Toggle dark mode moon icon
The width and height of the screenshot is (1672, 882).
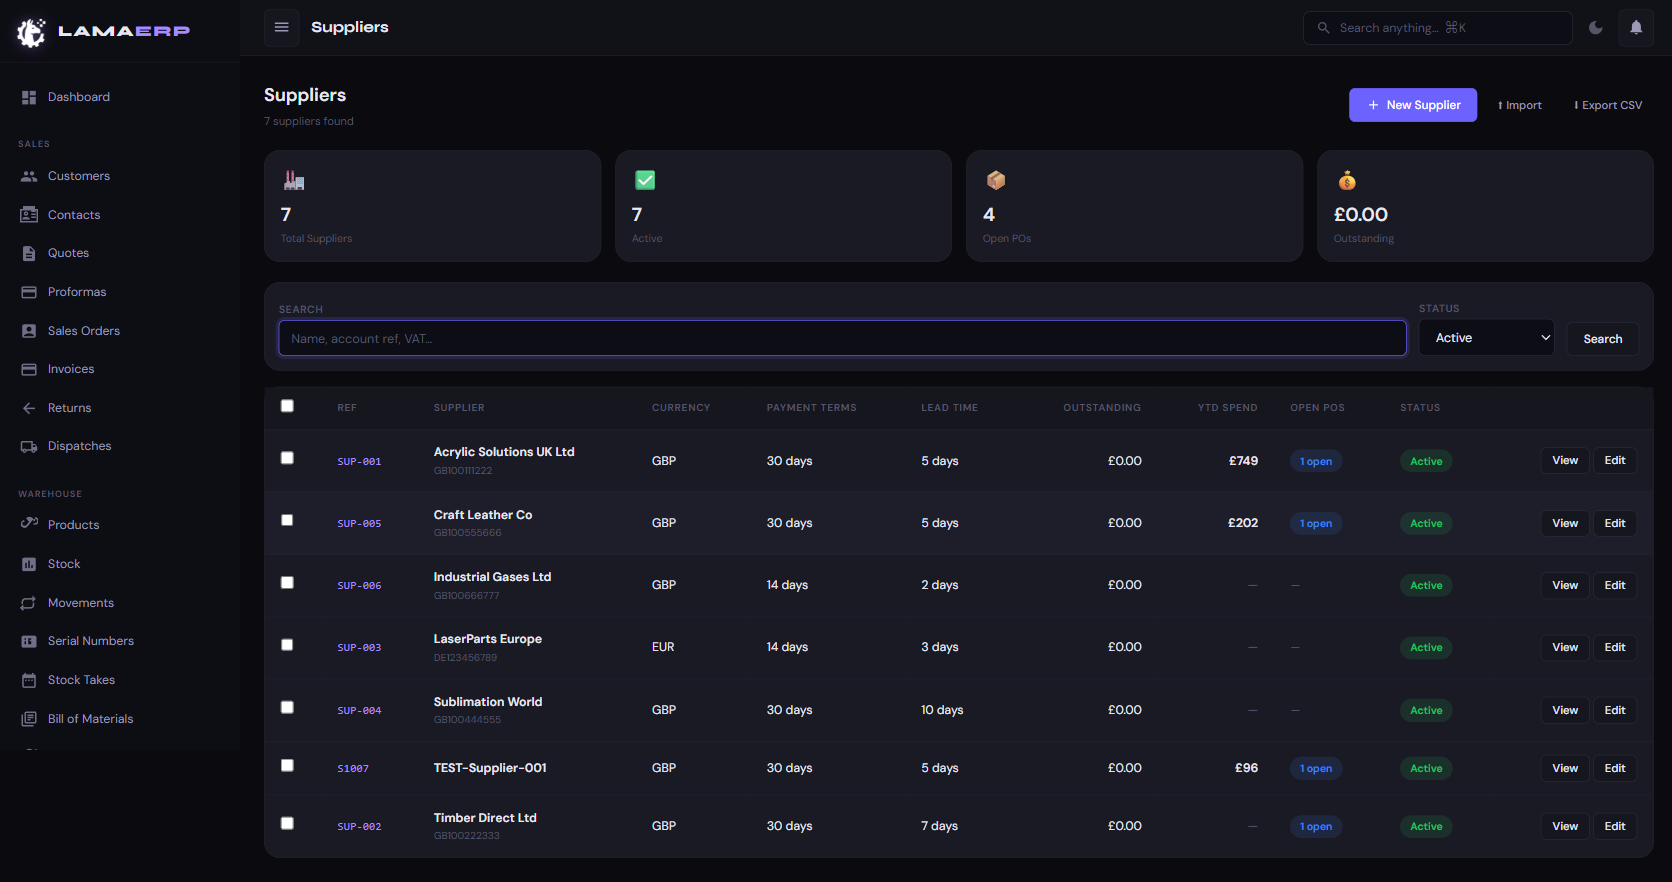click(1596, 28)
